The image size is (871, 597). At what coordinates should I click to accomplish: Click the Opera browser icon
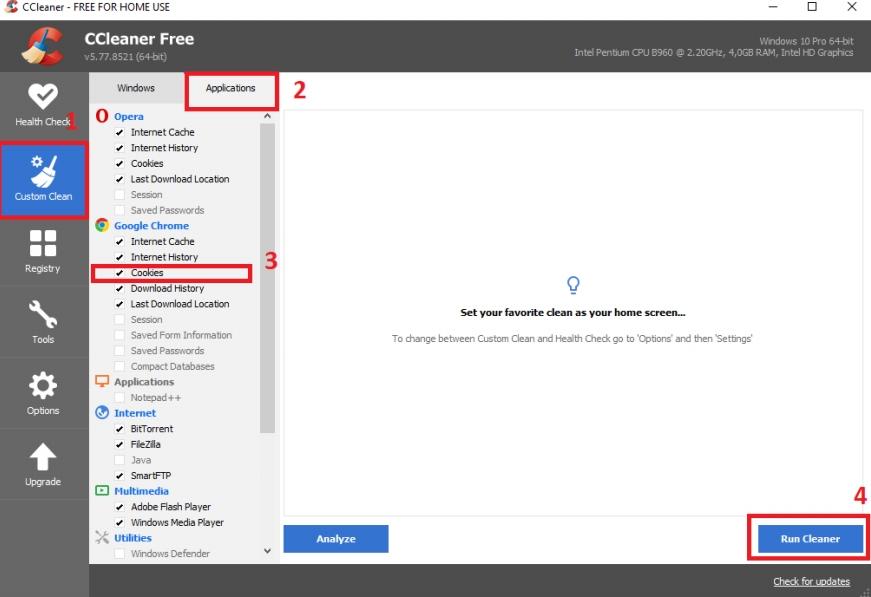pyautogui.click(x=102, y=116)
